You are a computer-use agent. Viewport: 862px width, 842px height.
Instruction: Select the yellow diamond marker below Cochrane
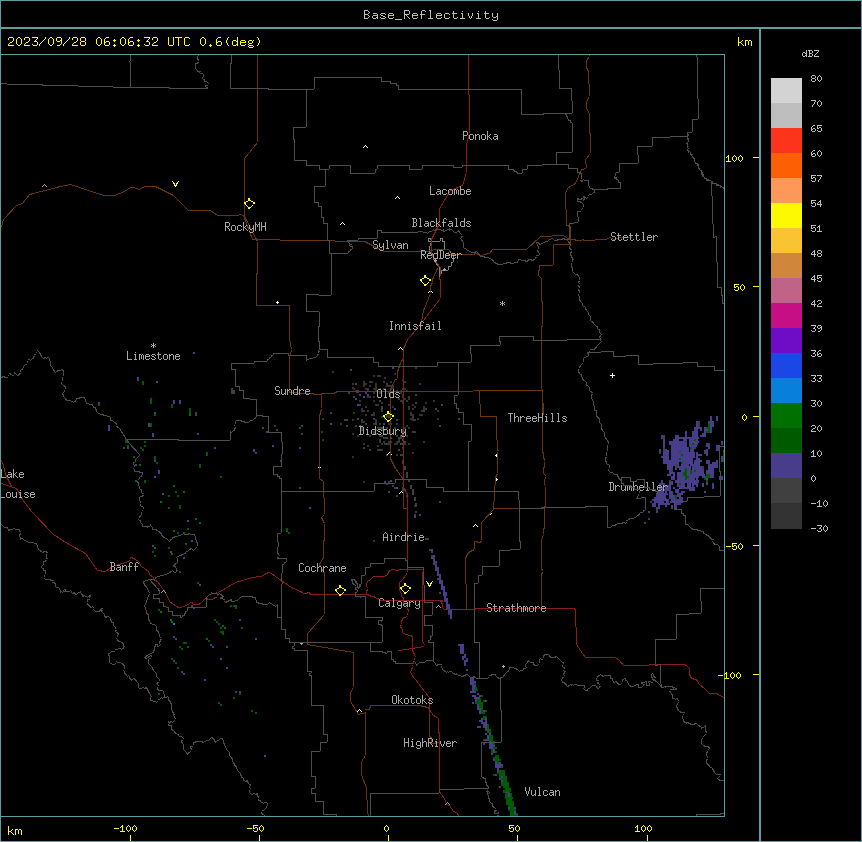[x=340, y=590]
